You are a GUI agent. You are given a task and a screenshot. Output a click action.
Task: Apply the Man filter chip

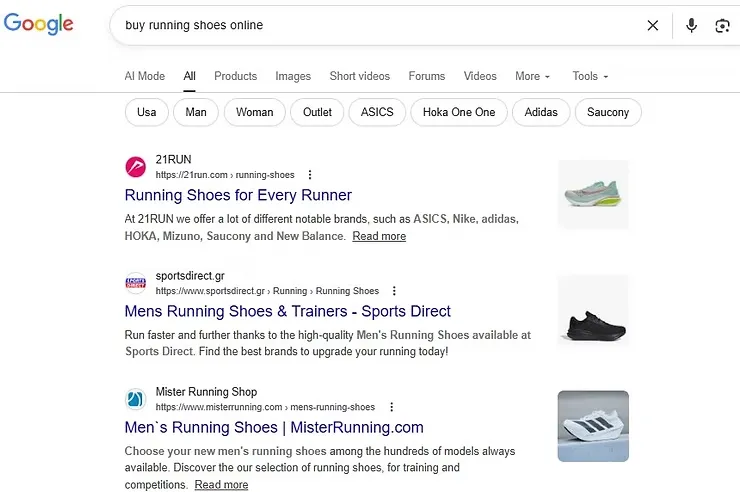click(x=196, y=112)
